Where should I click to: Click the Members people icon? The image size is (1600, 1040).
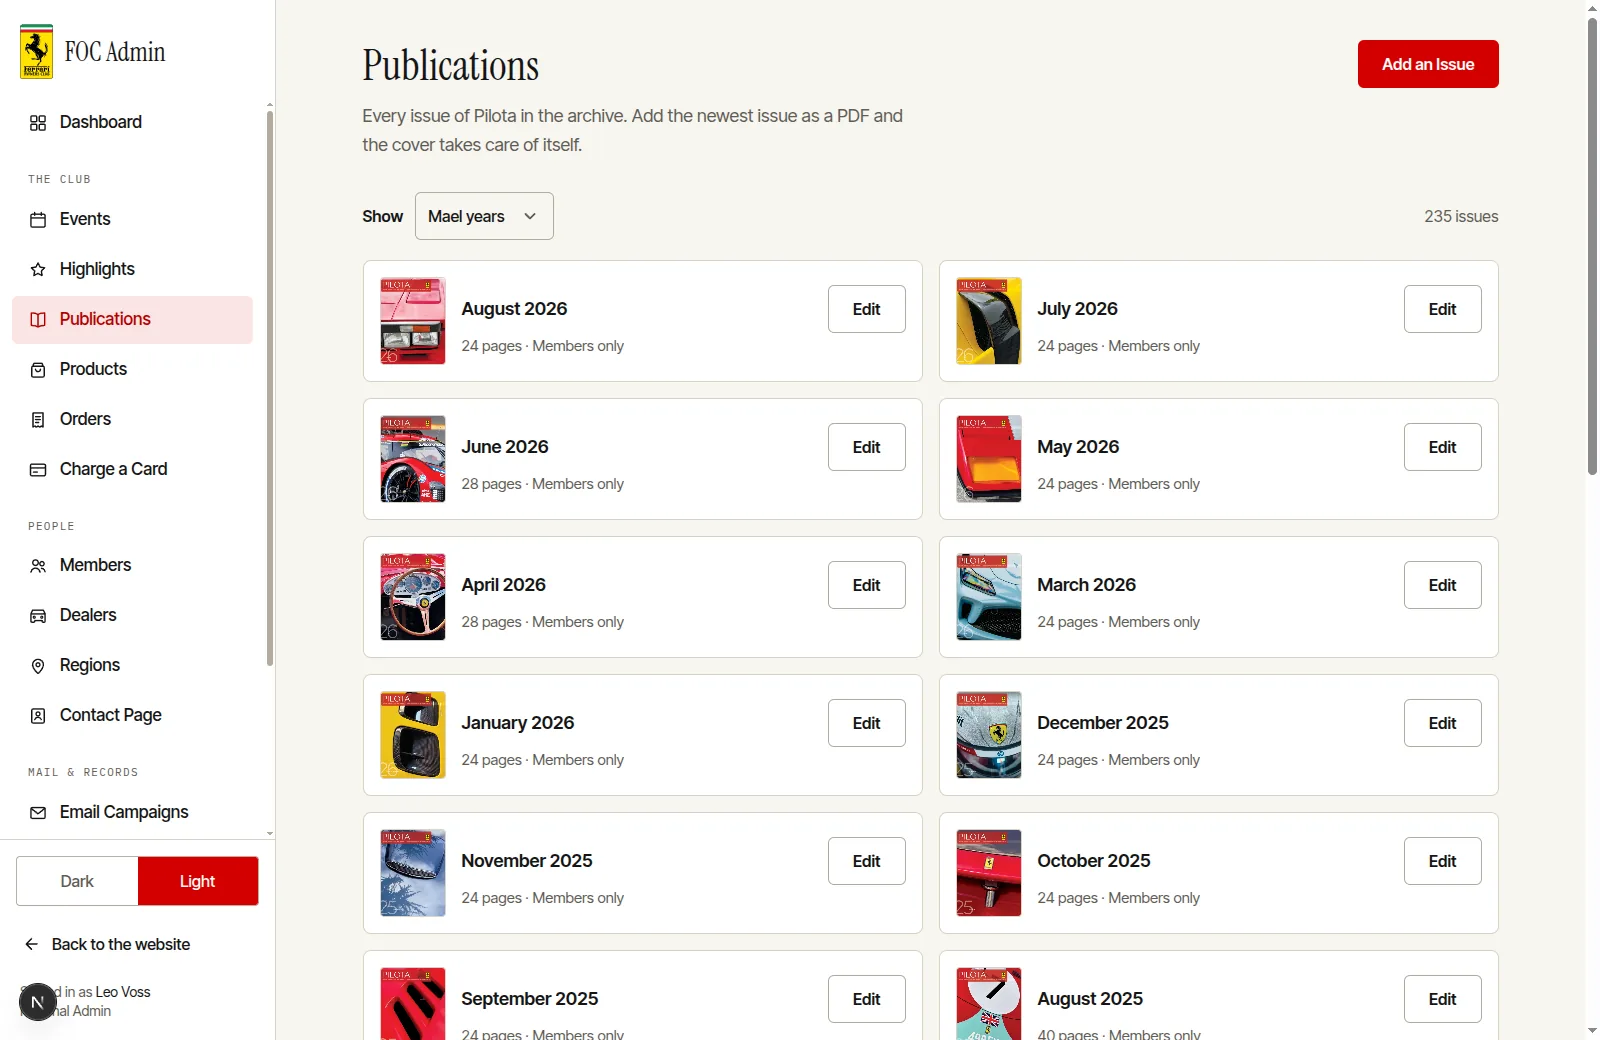coord(38,566)
